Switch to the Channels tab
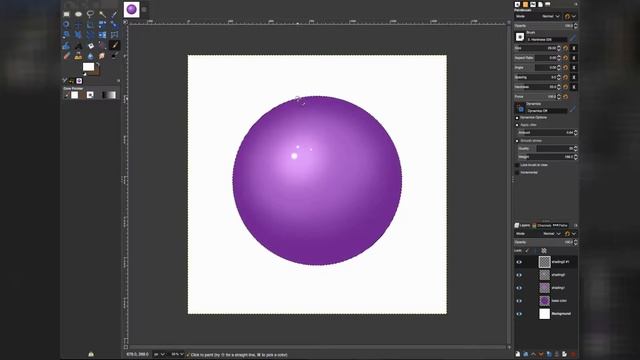 [542, 225]
